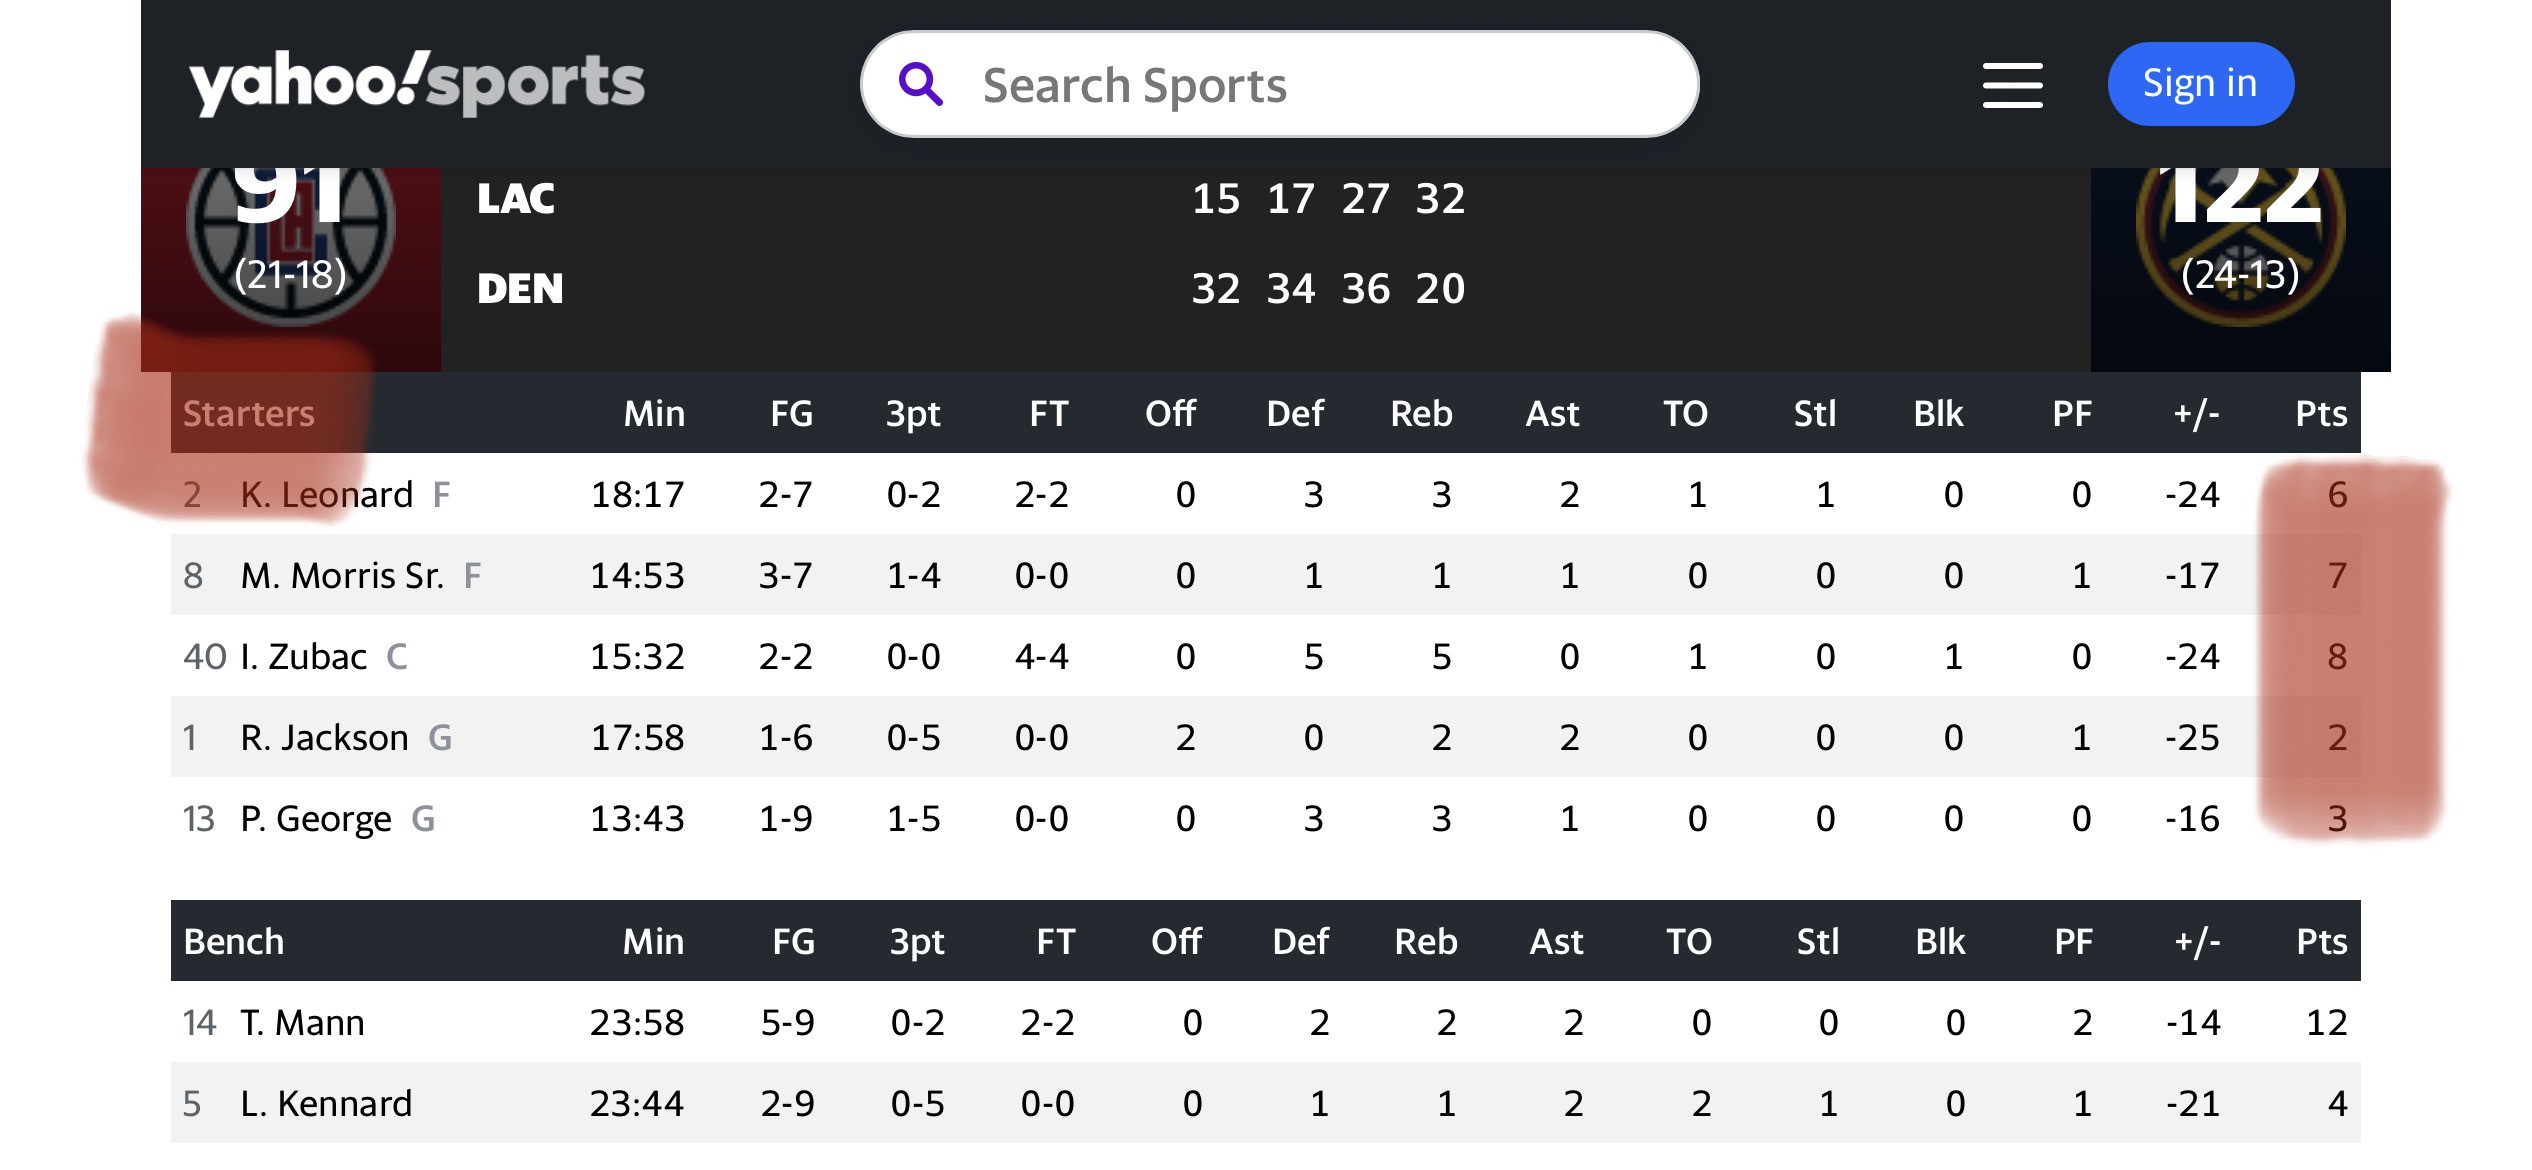Open I. Zubac player link
The height and width of the screenshot is (1170, 2532).
[304, 656]
